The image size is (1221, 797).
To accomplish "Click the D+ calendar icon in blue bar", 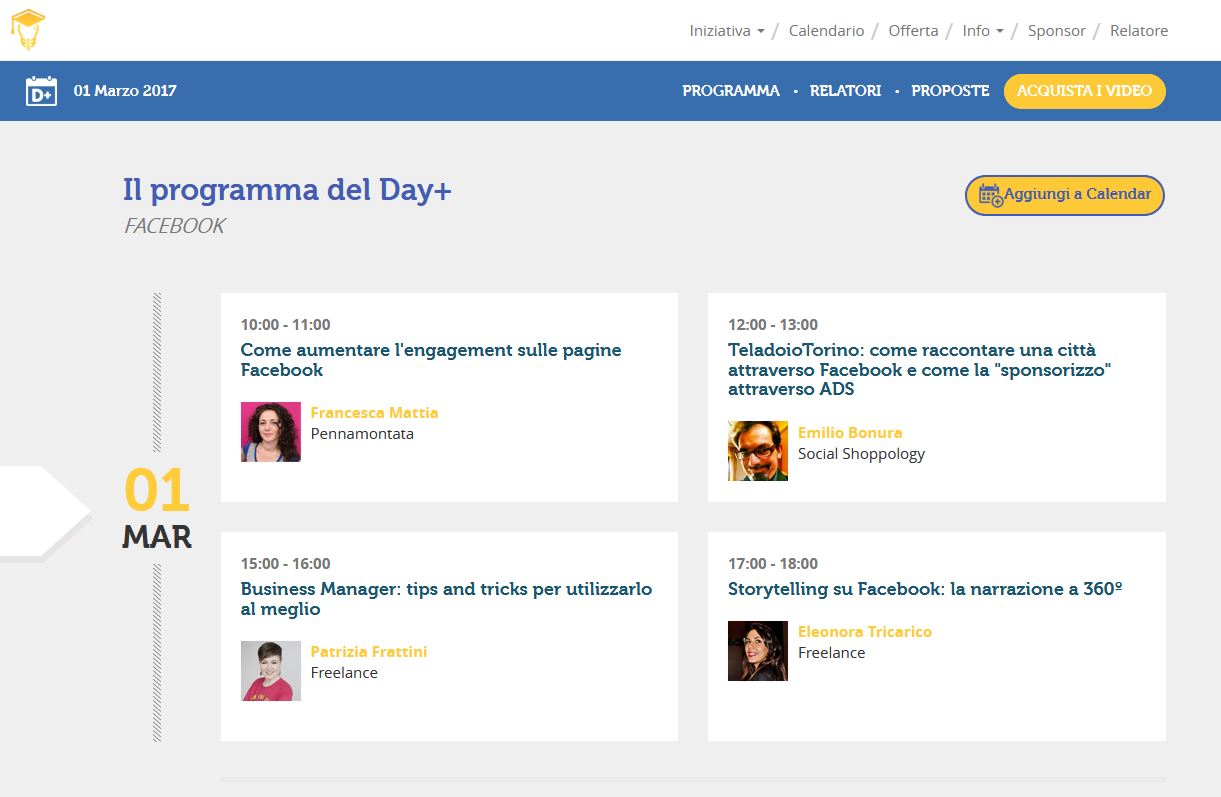I will click(x=41, y=91).
